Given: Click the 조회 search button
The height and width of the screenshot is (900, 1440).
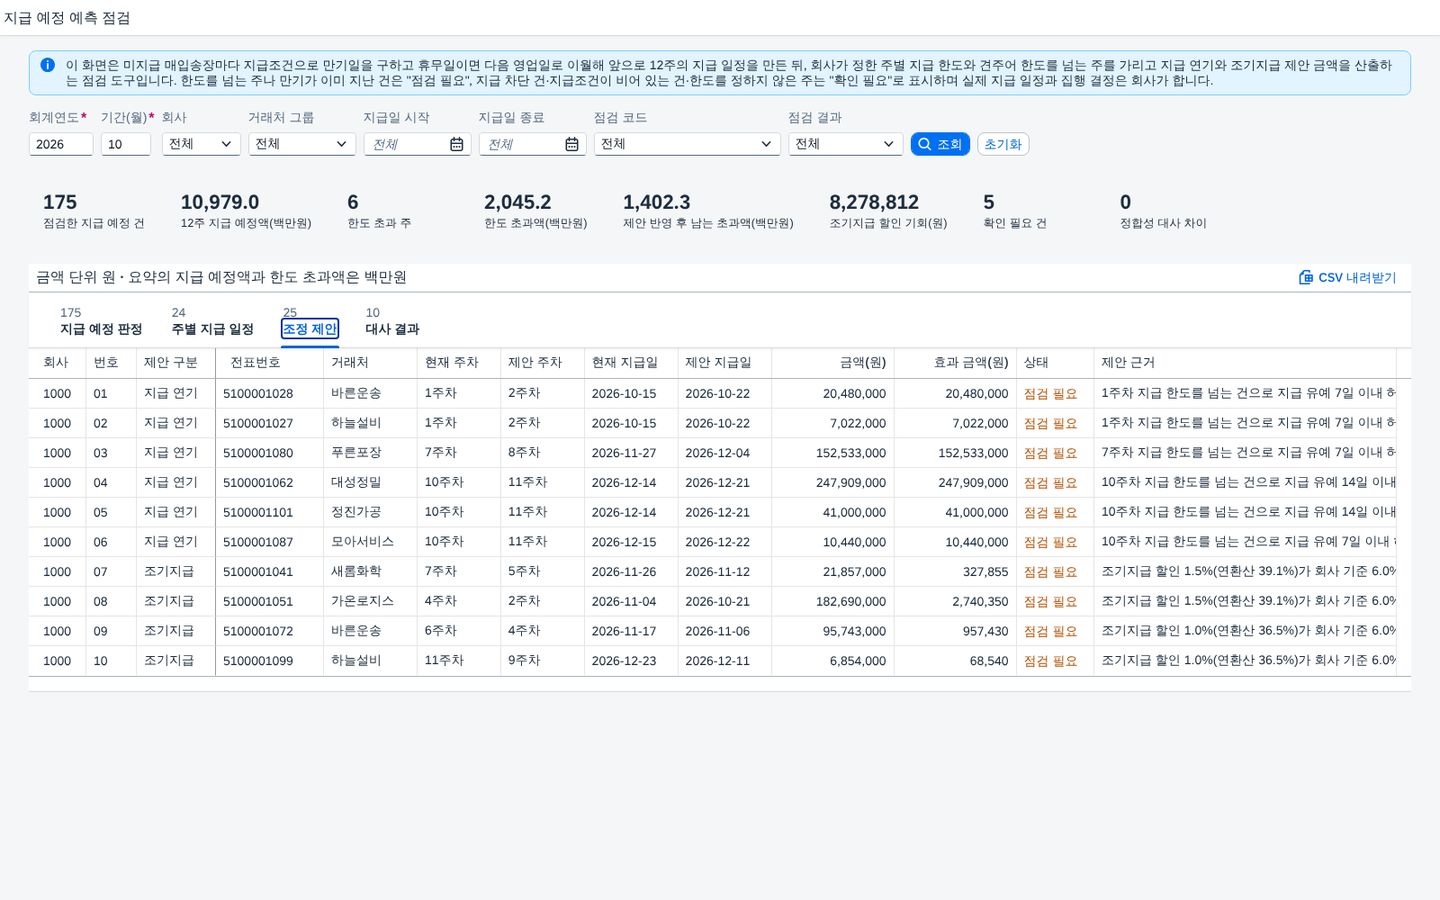Looking at the screenshot, I should click(x=940, y=144).
